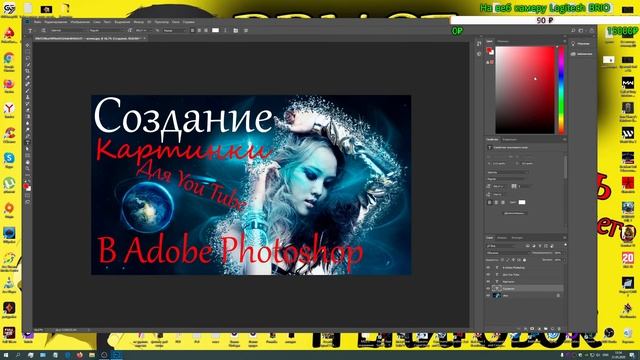This screenshot has width=640, height=360.
Task: Select the 'Фон' layer thumbnail
Action: click(497, 296)
